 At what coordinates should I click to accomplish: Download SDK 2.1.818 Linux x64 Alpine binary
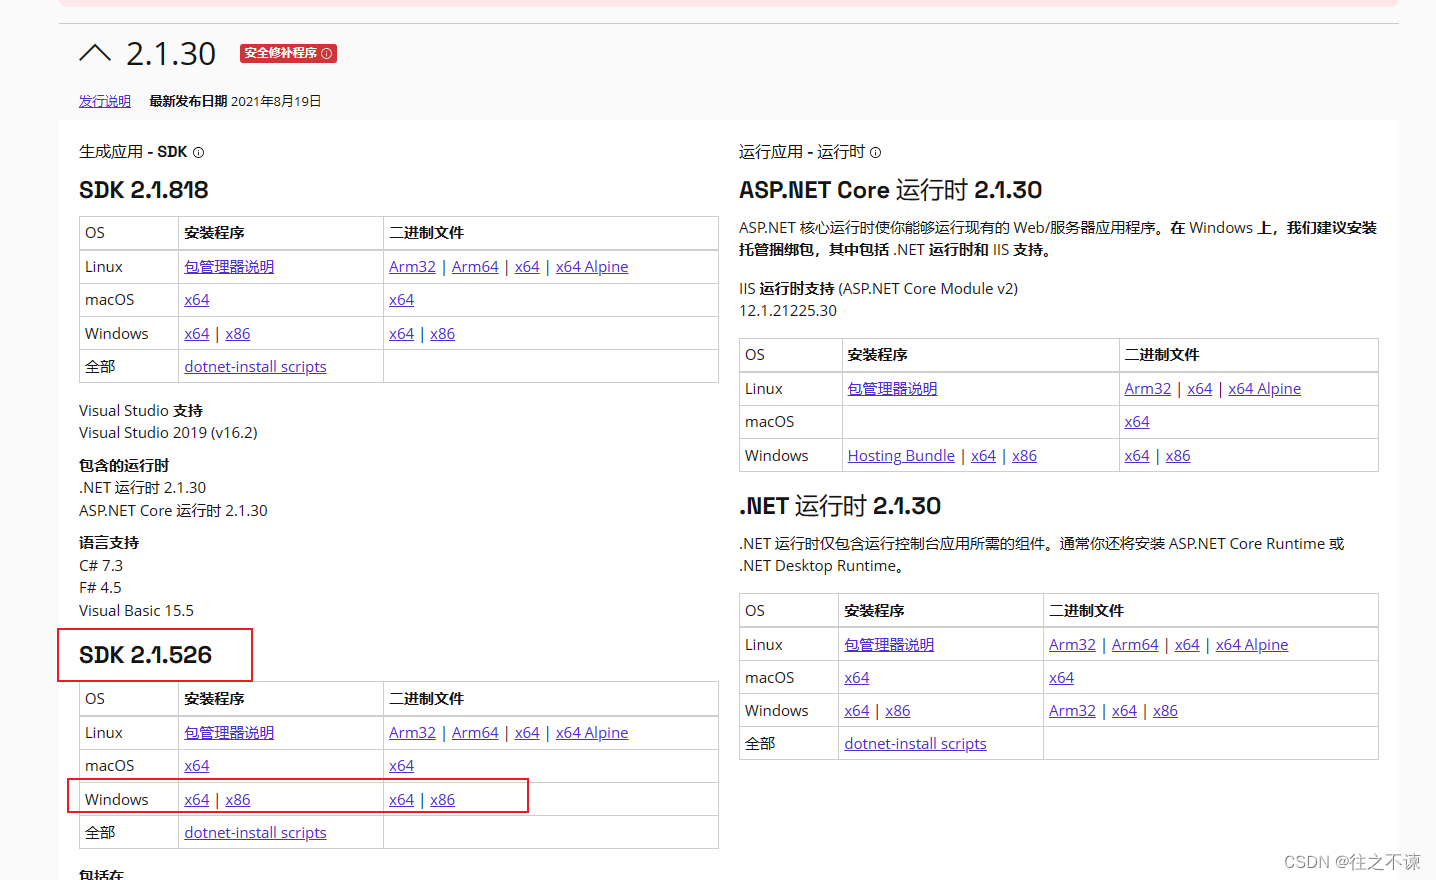tap(592, 267)
